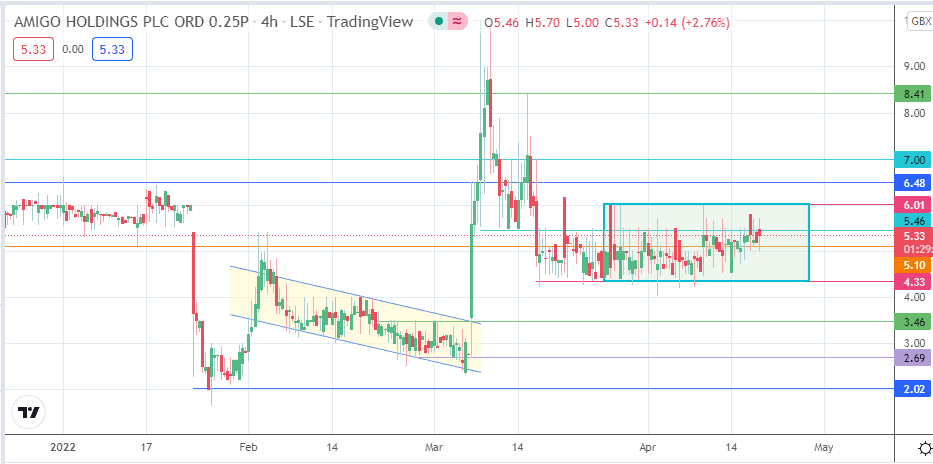This screenshot has height=464, width=933.
Task: Click the TradingView logo icon
Action: 29,412
